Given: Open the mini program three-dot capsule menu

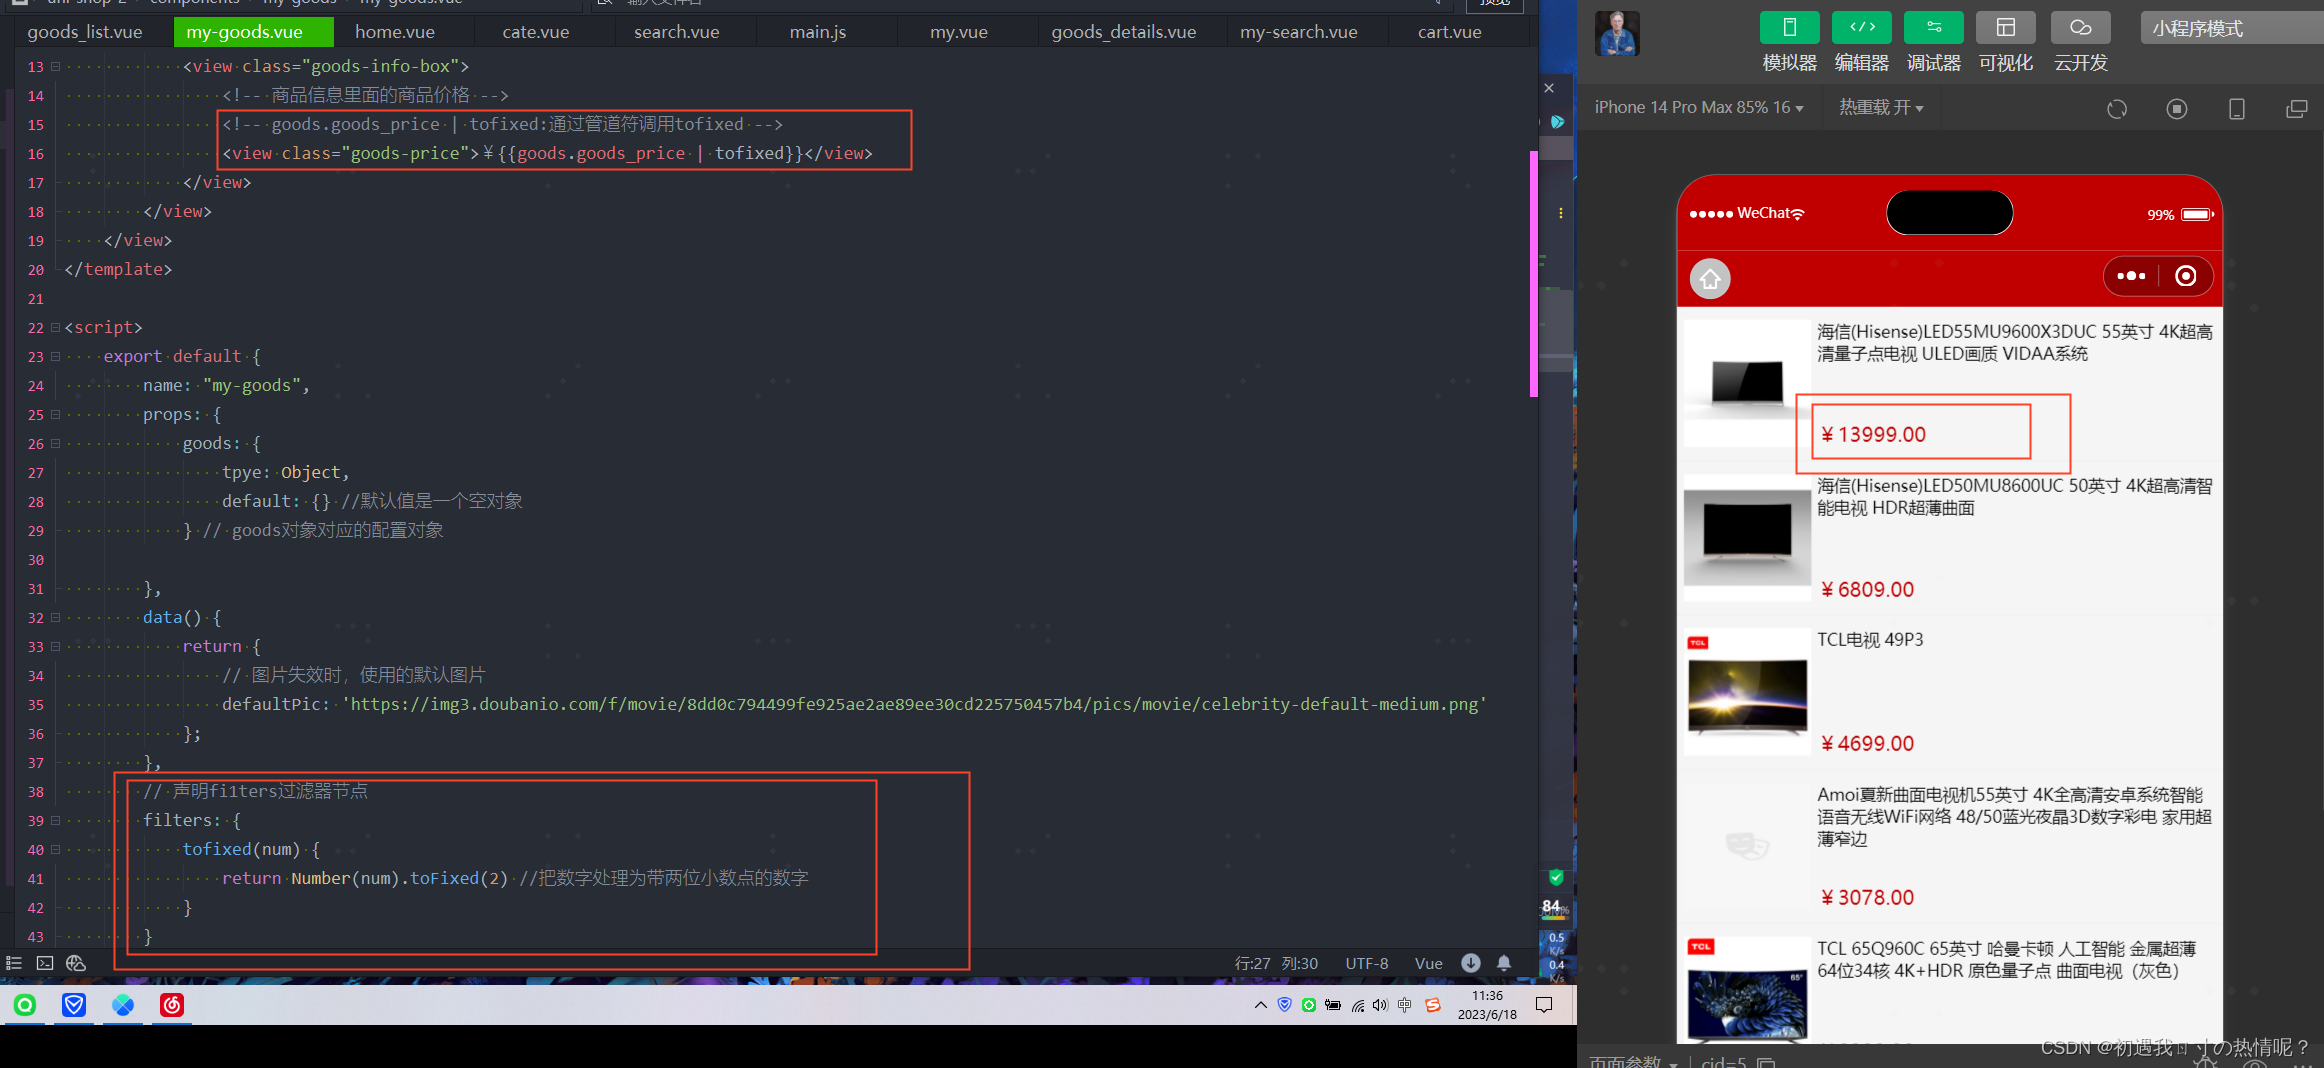Looking at the screenshot, I should [2131, 277].
